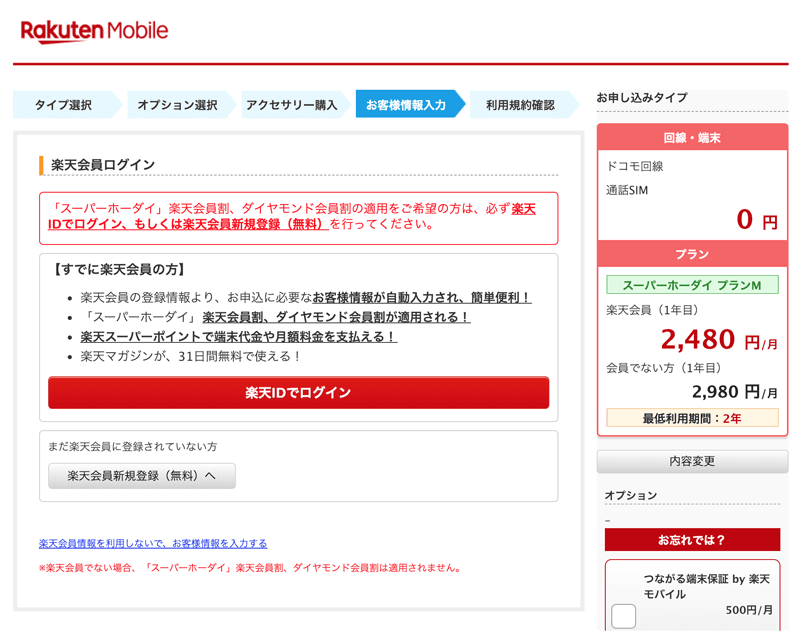Open link to enter info without 楽天会員情報
The image size is (800, 631).
tap(153, 543)
